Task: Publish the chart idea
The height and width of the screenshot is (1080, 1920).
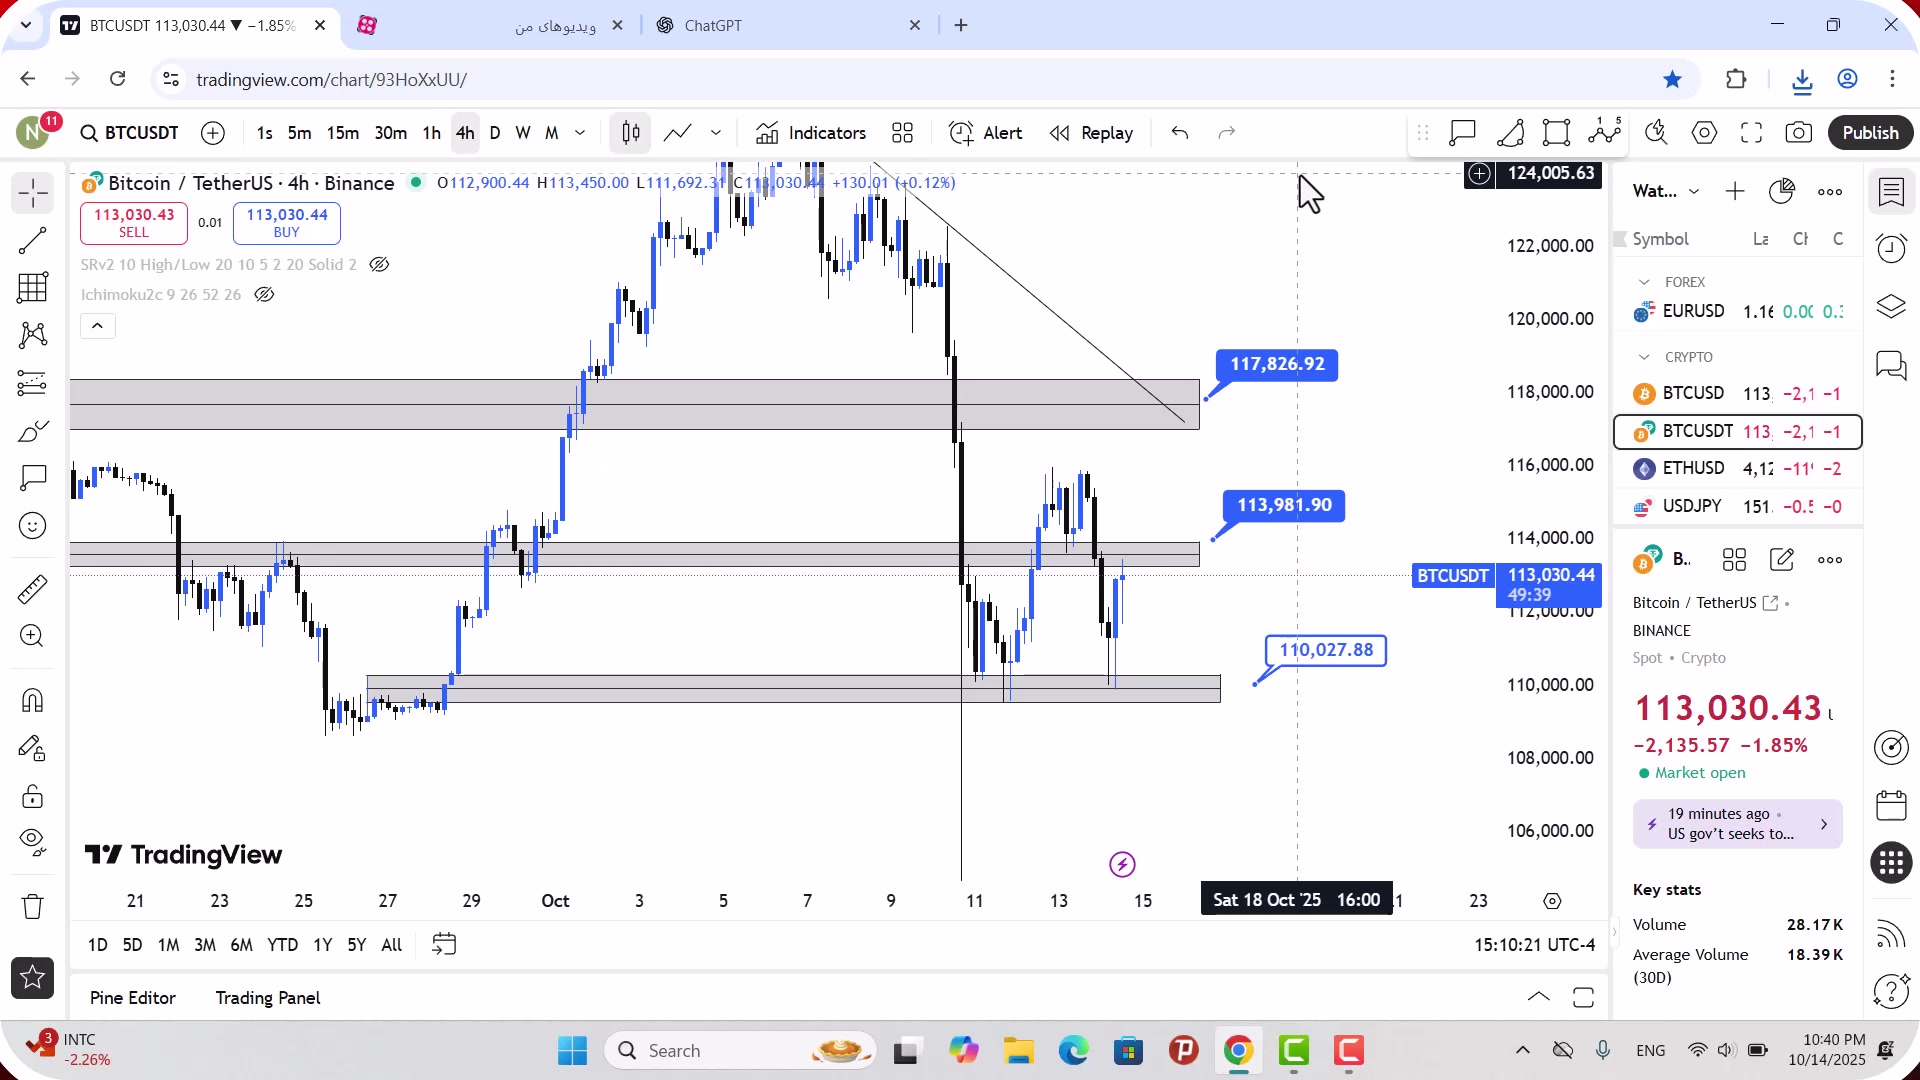Action: 1870,133
